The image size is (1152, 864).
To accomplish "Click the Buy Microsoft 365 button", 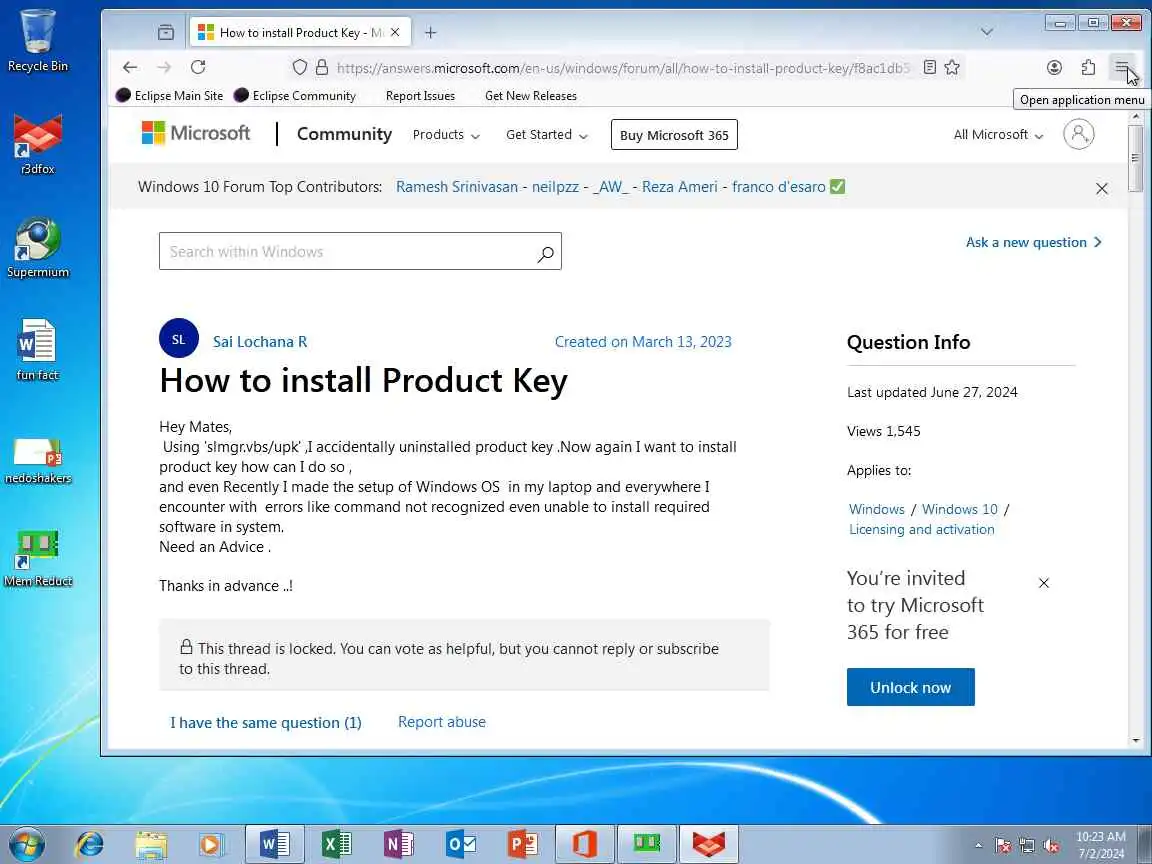I will [x=674, y=135].
